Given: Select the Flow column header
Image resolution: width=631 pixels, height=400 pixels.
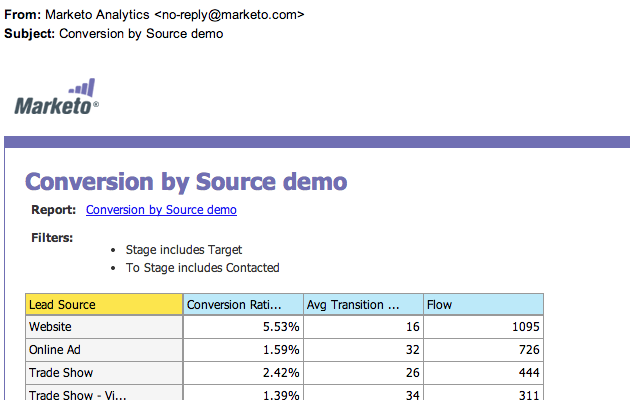Looking at the screenshot, I should click(483, 304).
